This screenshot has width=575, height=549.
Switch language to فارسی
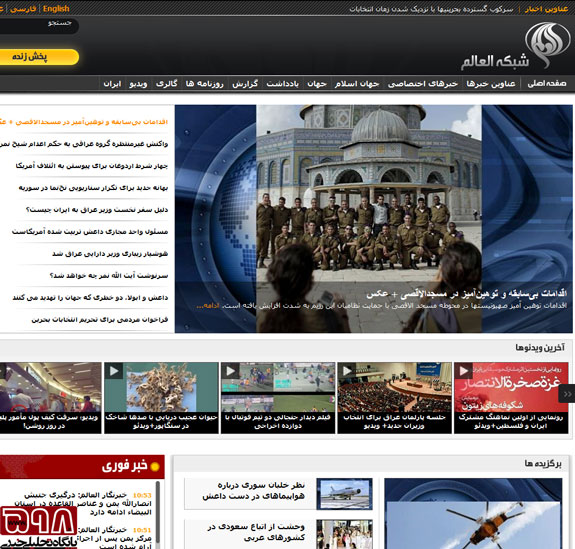(23, 8)
